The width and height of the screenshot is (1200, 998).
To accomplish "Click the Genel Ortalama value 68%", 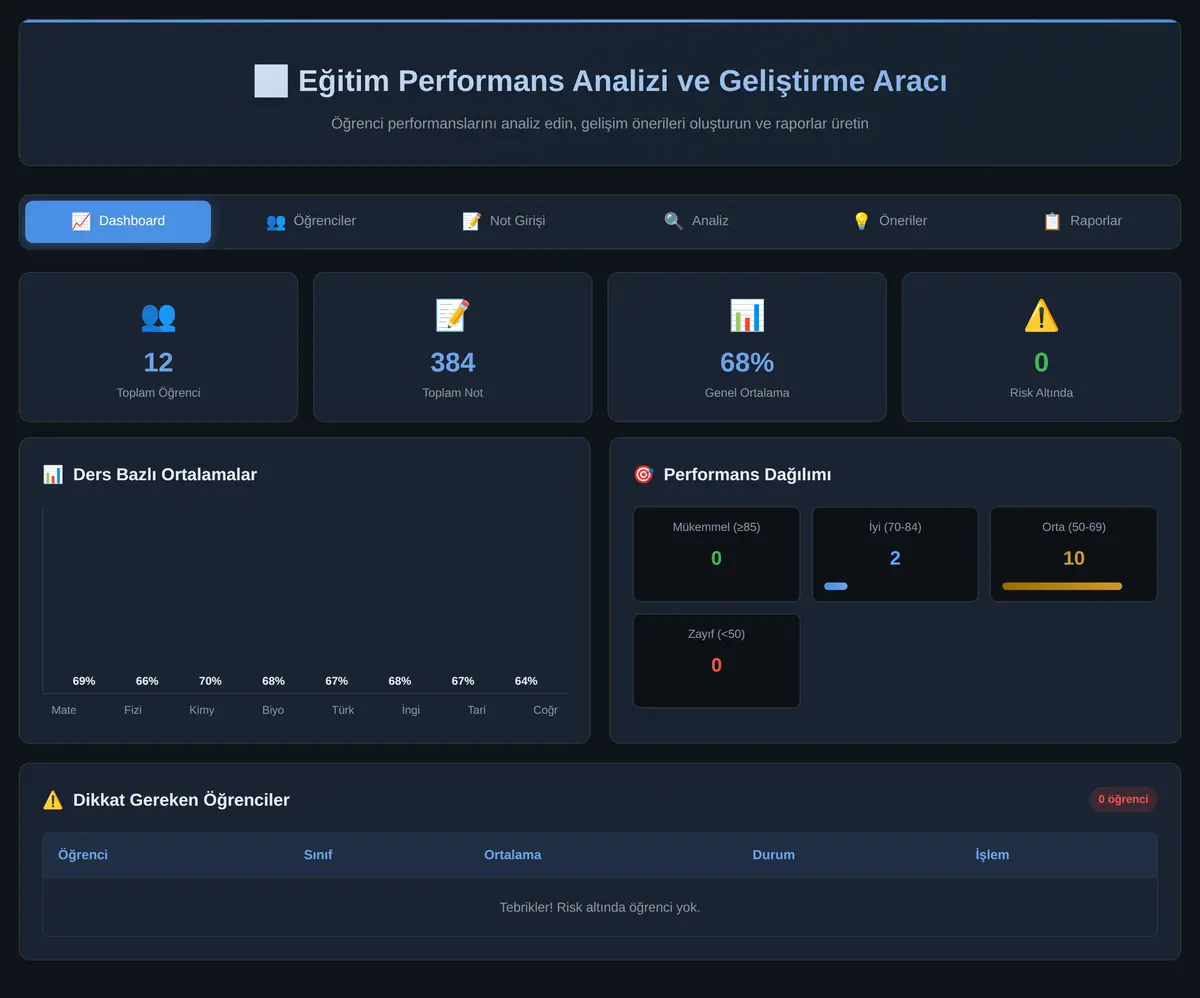I will pos(747,362).
